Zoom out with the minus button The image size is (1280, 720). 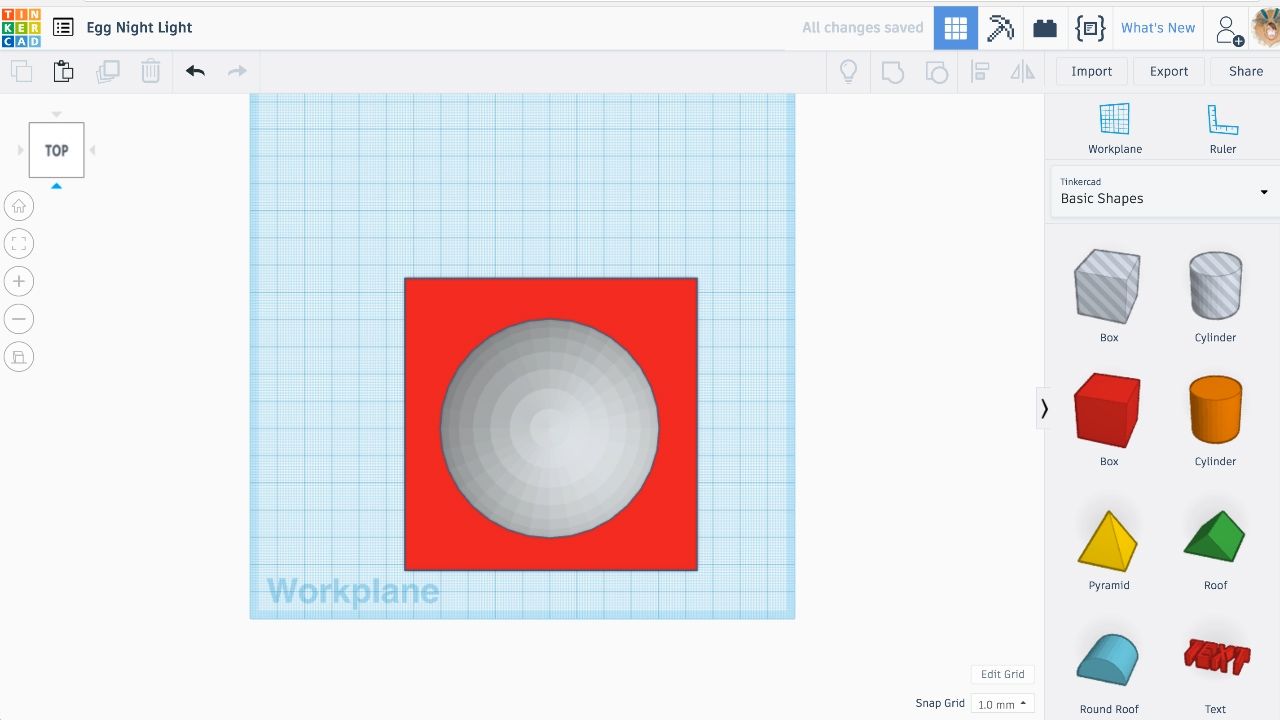(x=19, y=319)
